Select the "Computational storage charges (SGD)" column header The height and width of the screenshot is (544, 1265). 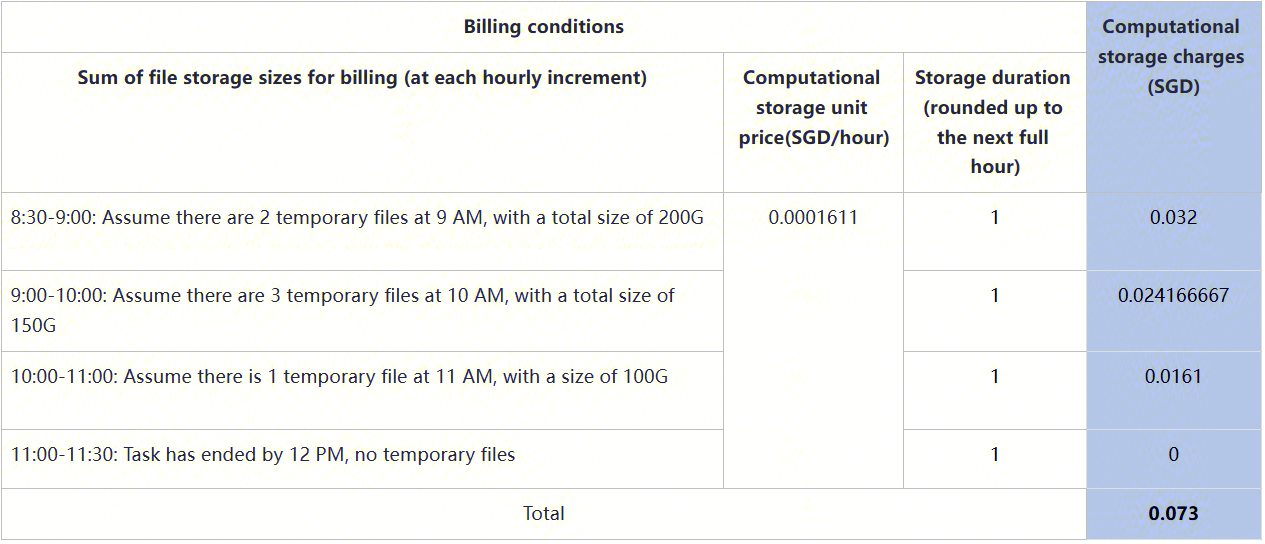click(1172, 57)
